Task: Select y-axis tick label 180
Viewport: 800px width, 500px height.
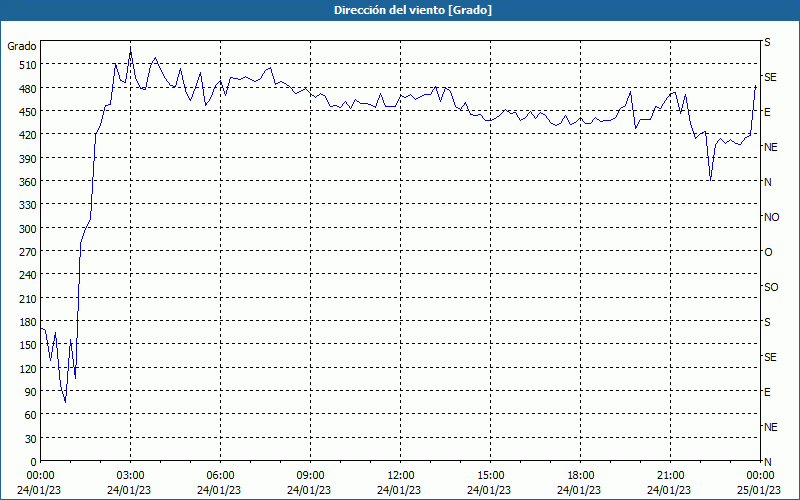Action: tap(28, 322)
